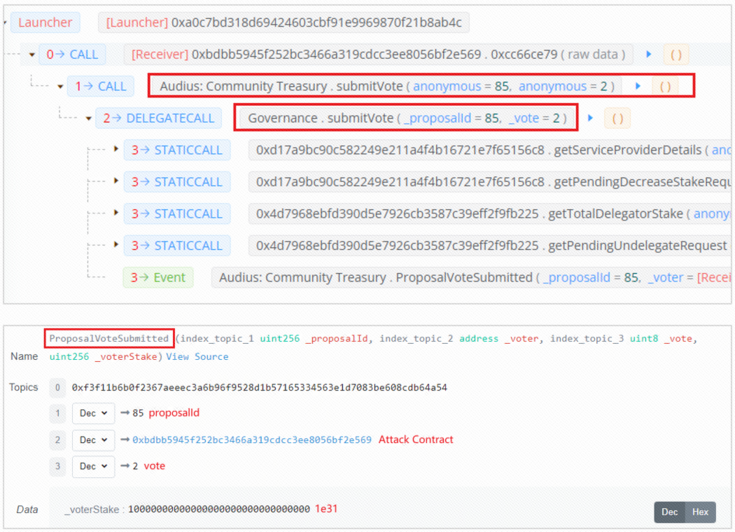Expand the getPendingDecreaseStakeRequest STATICCALL row
This screenshot has height=532, width=735.
click(x=116, y=181)
